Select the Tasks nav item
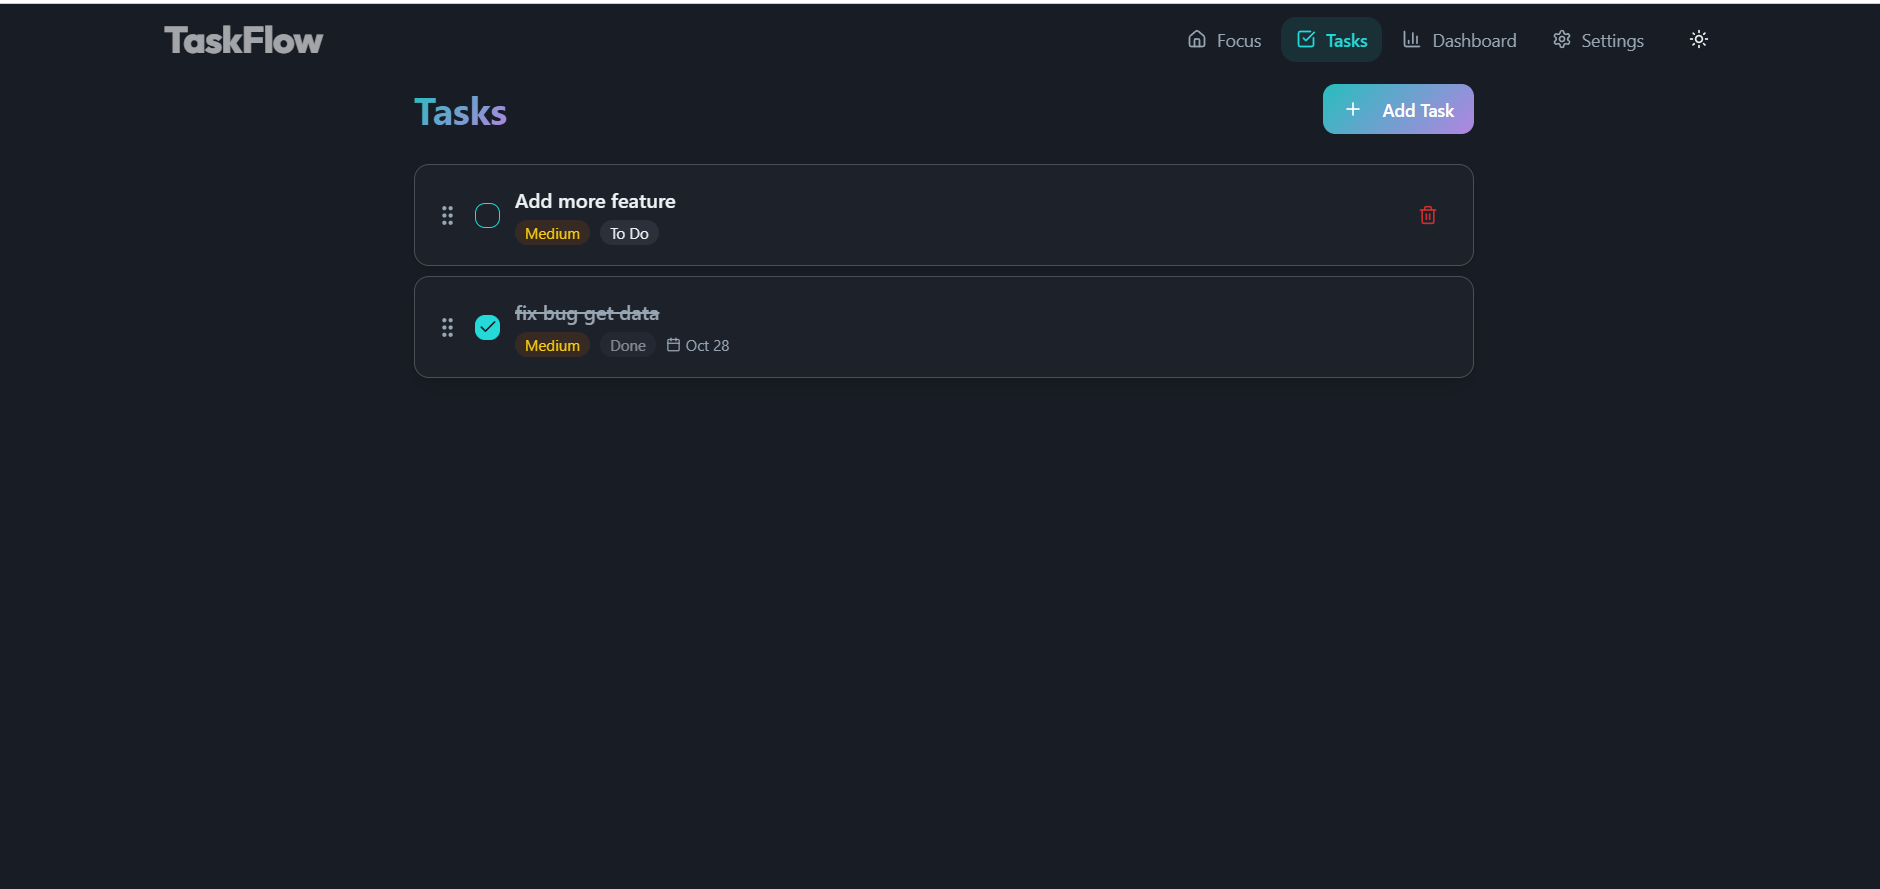Viewport: 1880px width, 889px height. pos(1331,40)
